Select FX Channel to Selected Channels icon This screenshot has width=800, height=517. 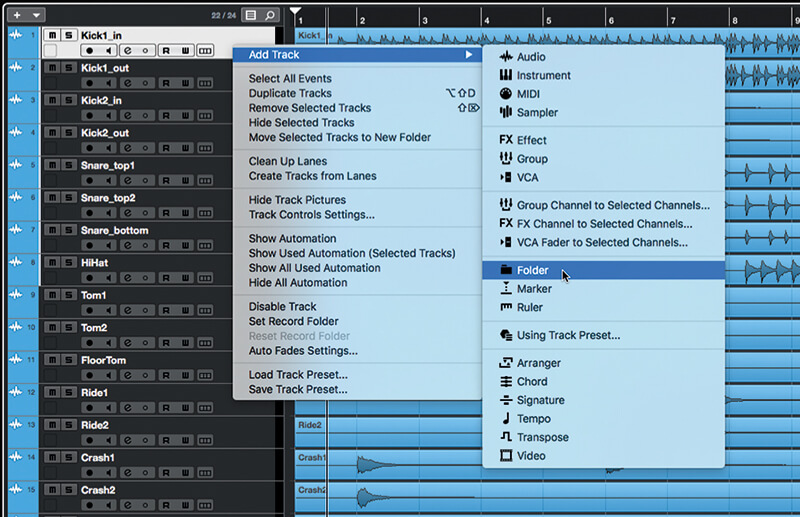[x=506, y=224]
